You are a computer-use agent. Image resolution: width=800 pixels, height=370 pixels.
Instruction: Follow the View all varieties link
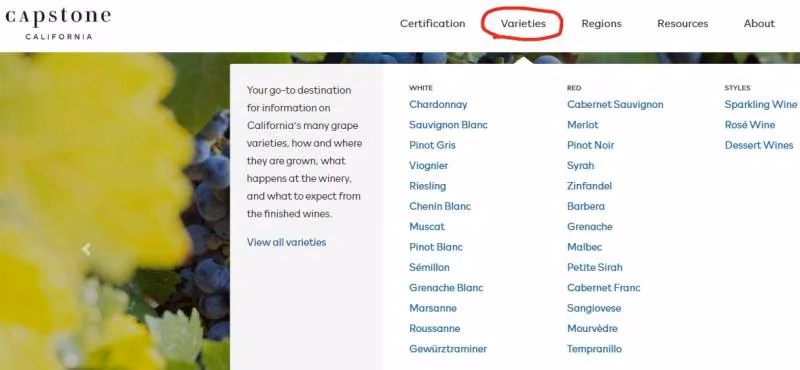286,242
